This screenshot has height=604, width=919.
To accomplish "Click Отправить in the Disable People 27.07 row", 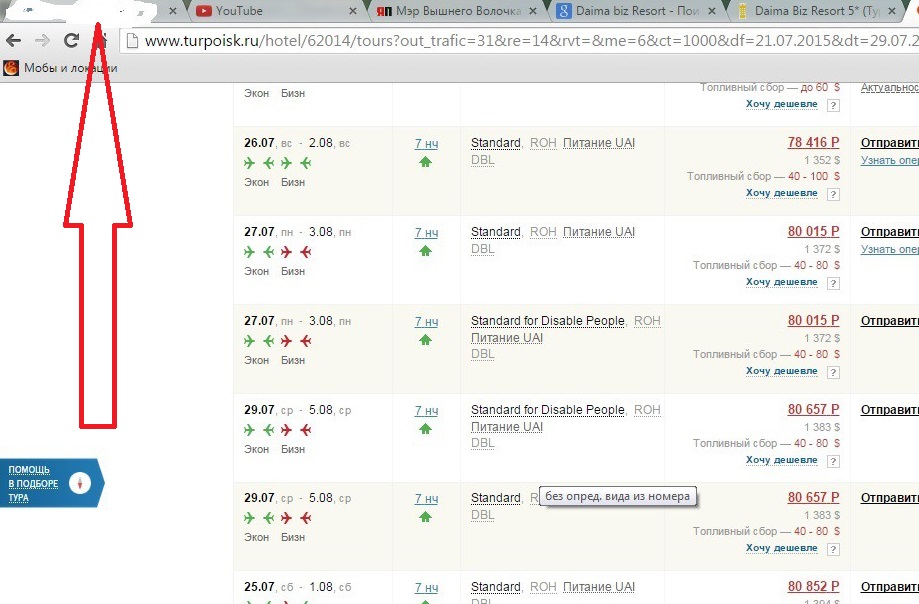I will click(890, 320).
